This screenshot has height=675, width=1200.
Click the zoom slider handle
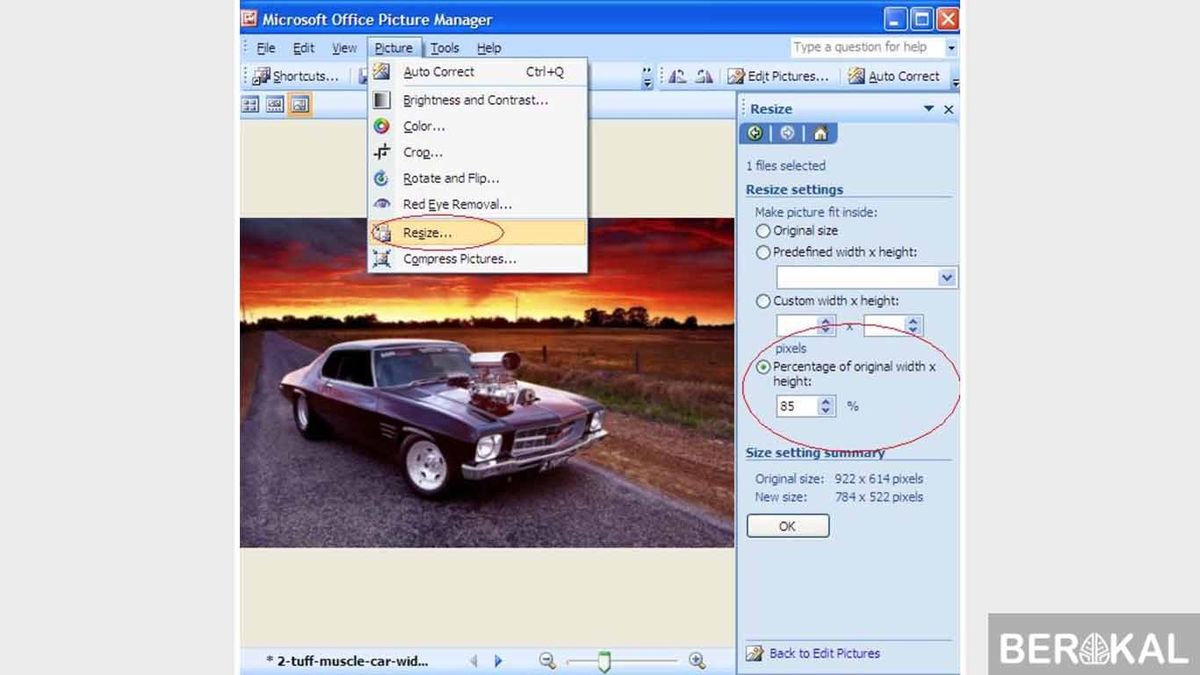coord(604,661)
